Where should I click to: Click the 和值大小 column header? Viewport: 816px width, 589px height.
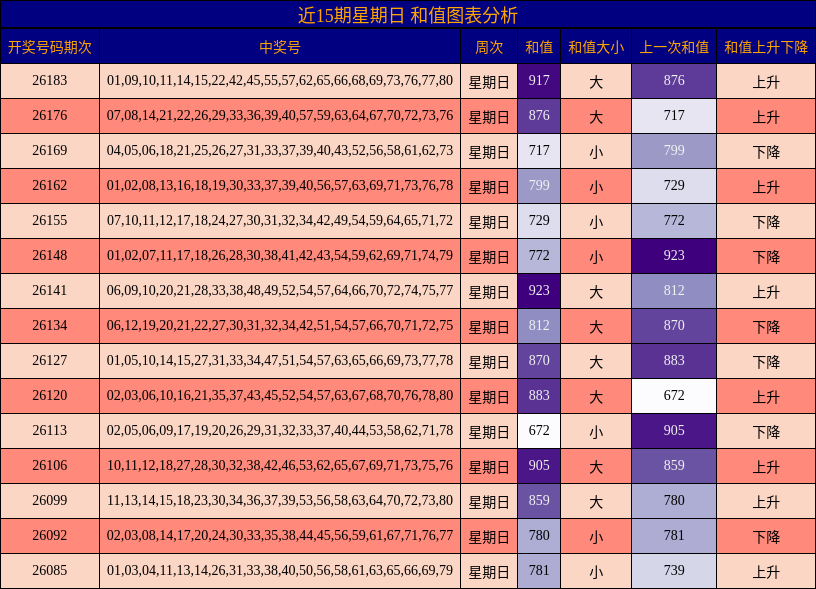pos(596,47)
